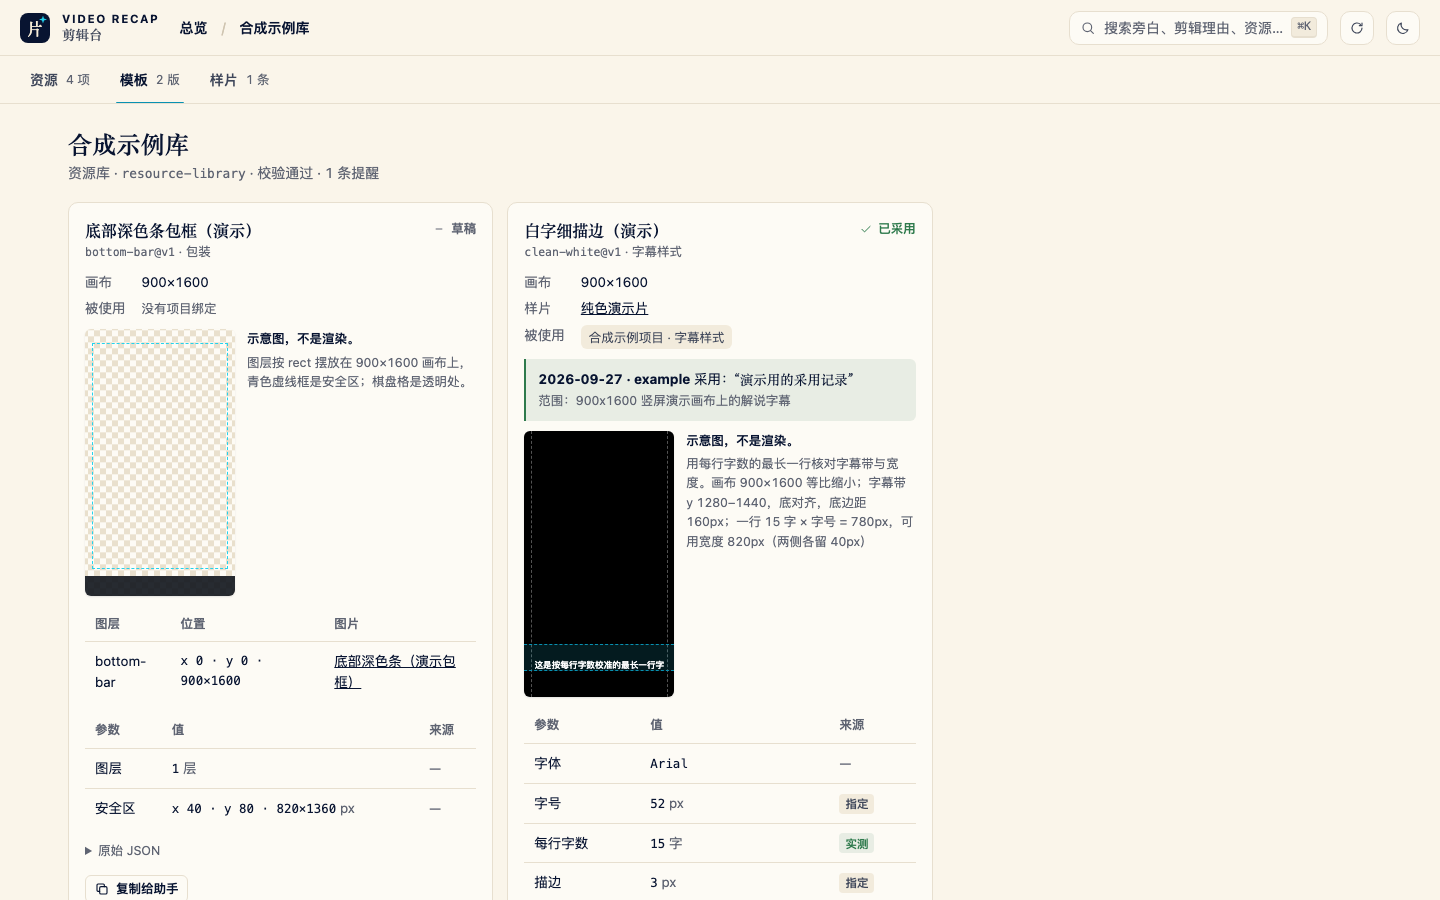Click the 指定 badge in 字号 row
Viewport: 1440px width, 900px height.
click(x=857, y=804)
